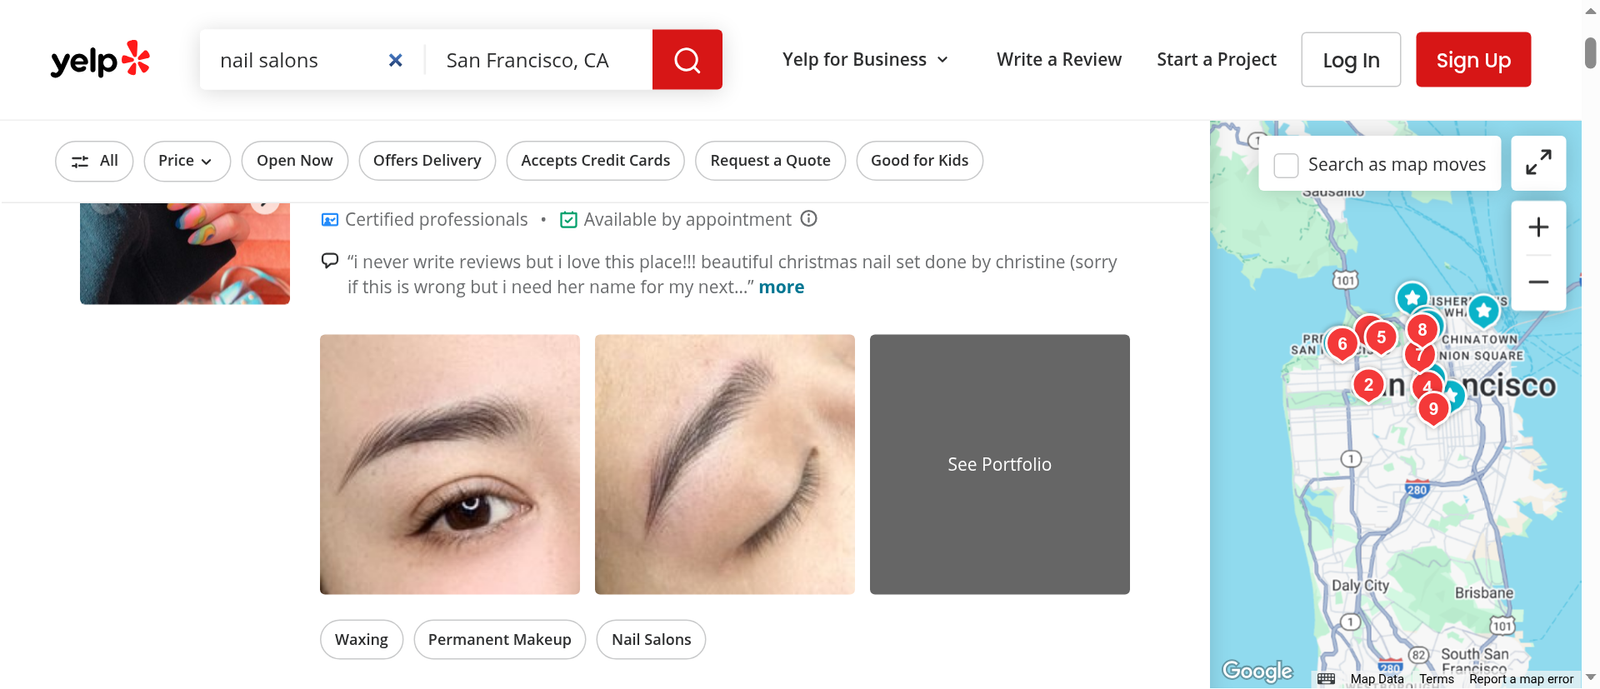Click the red search magnifier button

687,60
